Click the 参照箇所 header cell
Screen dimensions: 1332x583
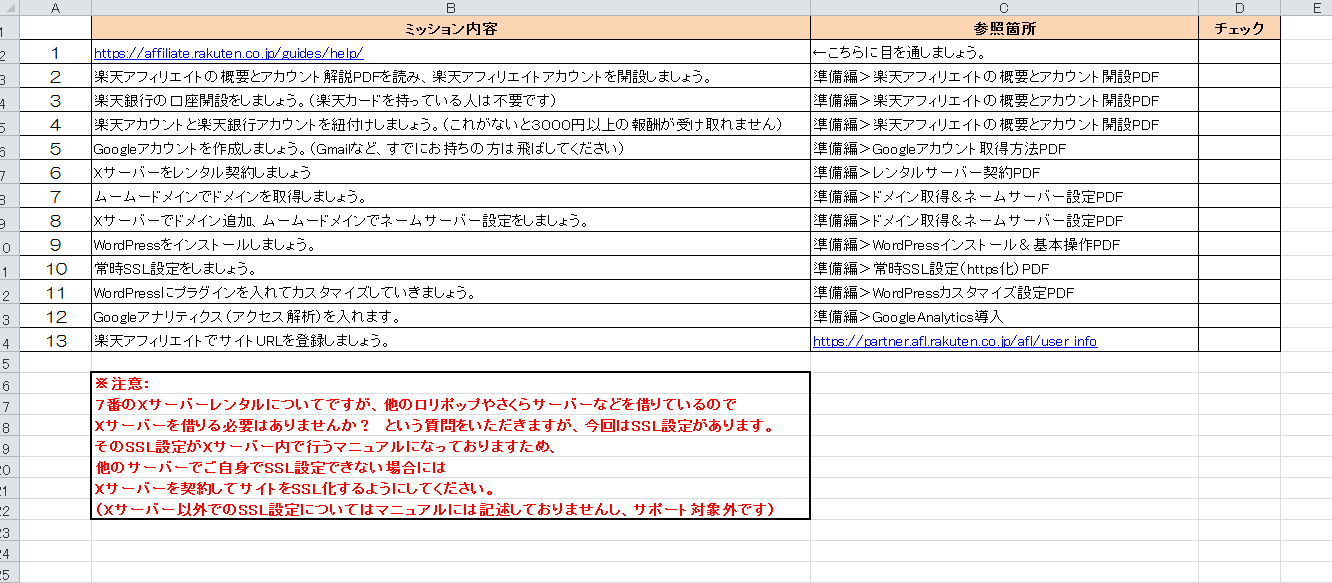[1004, 29]
